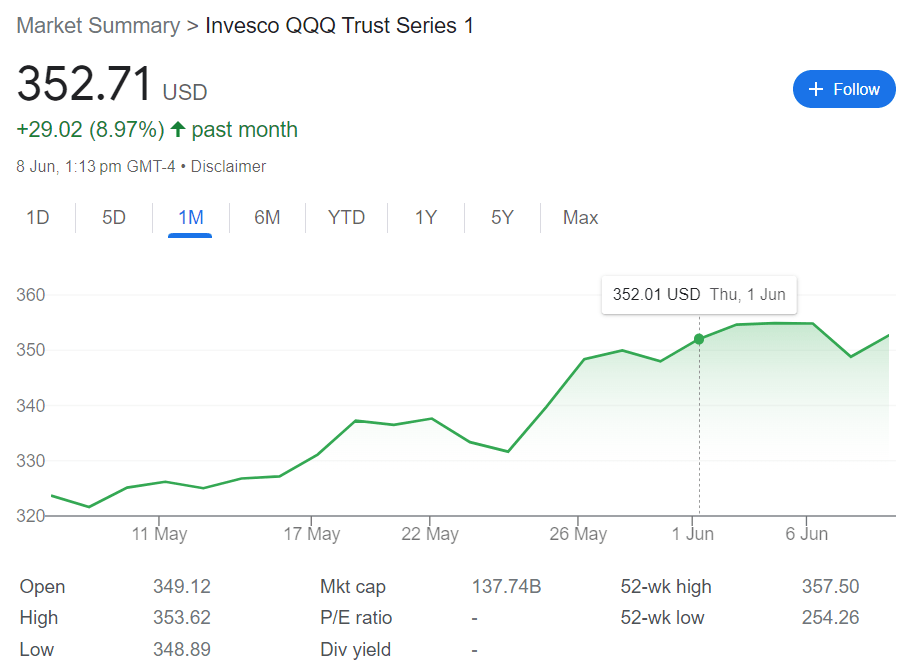Click the 26 May axis label
Image resolution: width=902 pixels, height=670 pixels.
(578, 534)
